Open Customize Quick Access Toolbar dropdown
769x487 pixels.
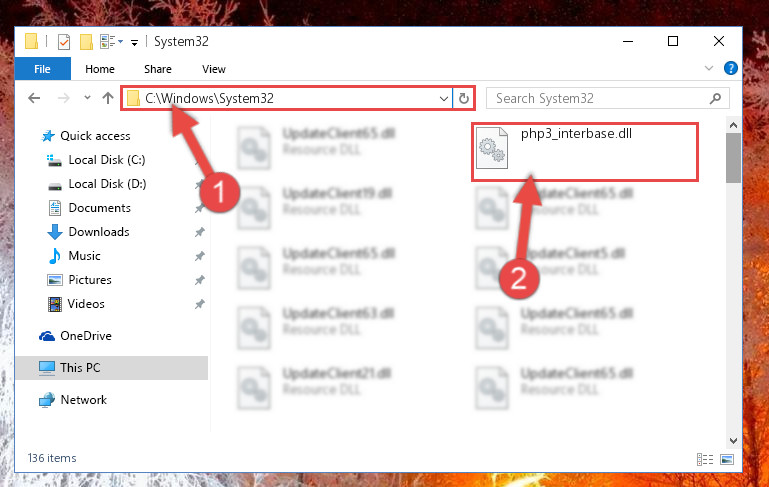pos(134,43)
